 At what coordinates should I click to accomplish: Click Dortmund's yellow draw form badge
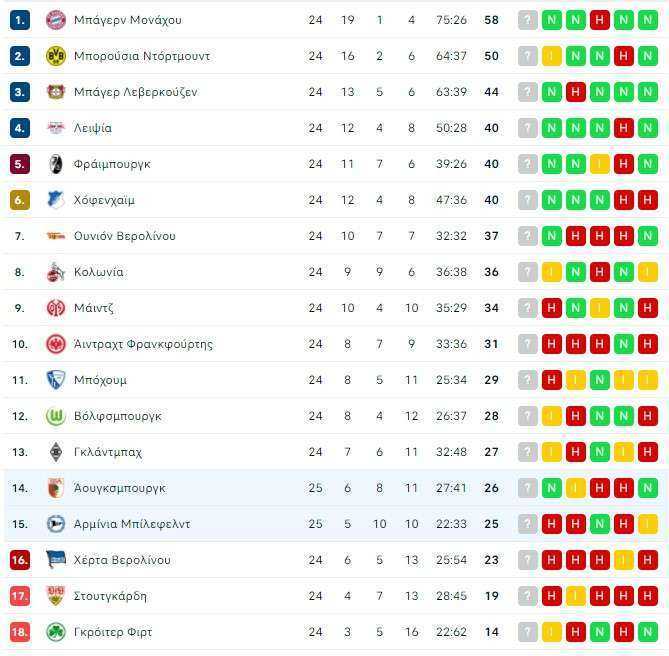[552, 56]
